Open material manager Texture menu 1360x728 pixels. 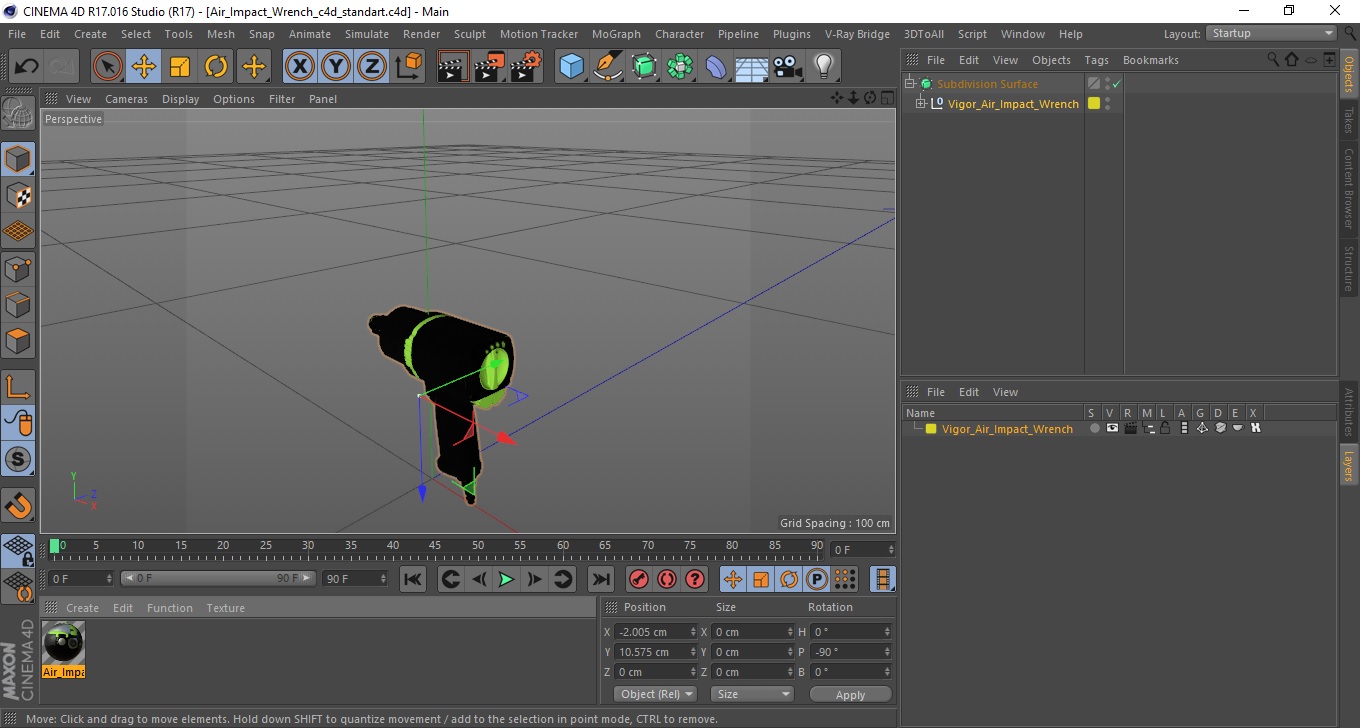pyautogui.click(x=225, y=608)
